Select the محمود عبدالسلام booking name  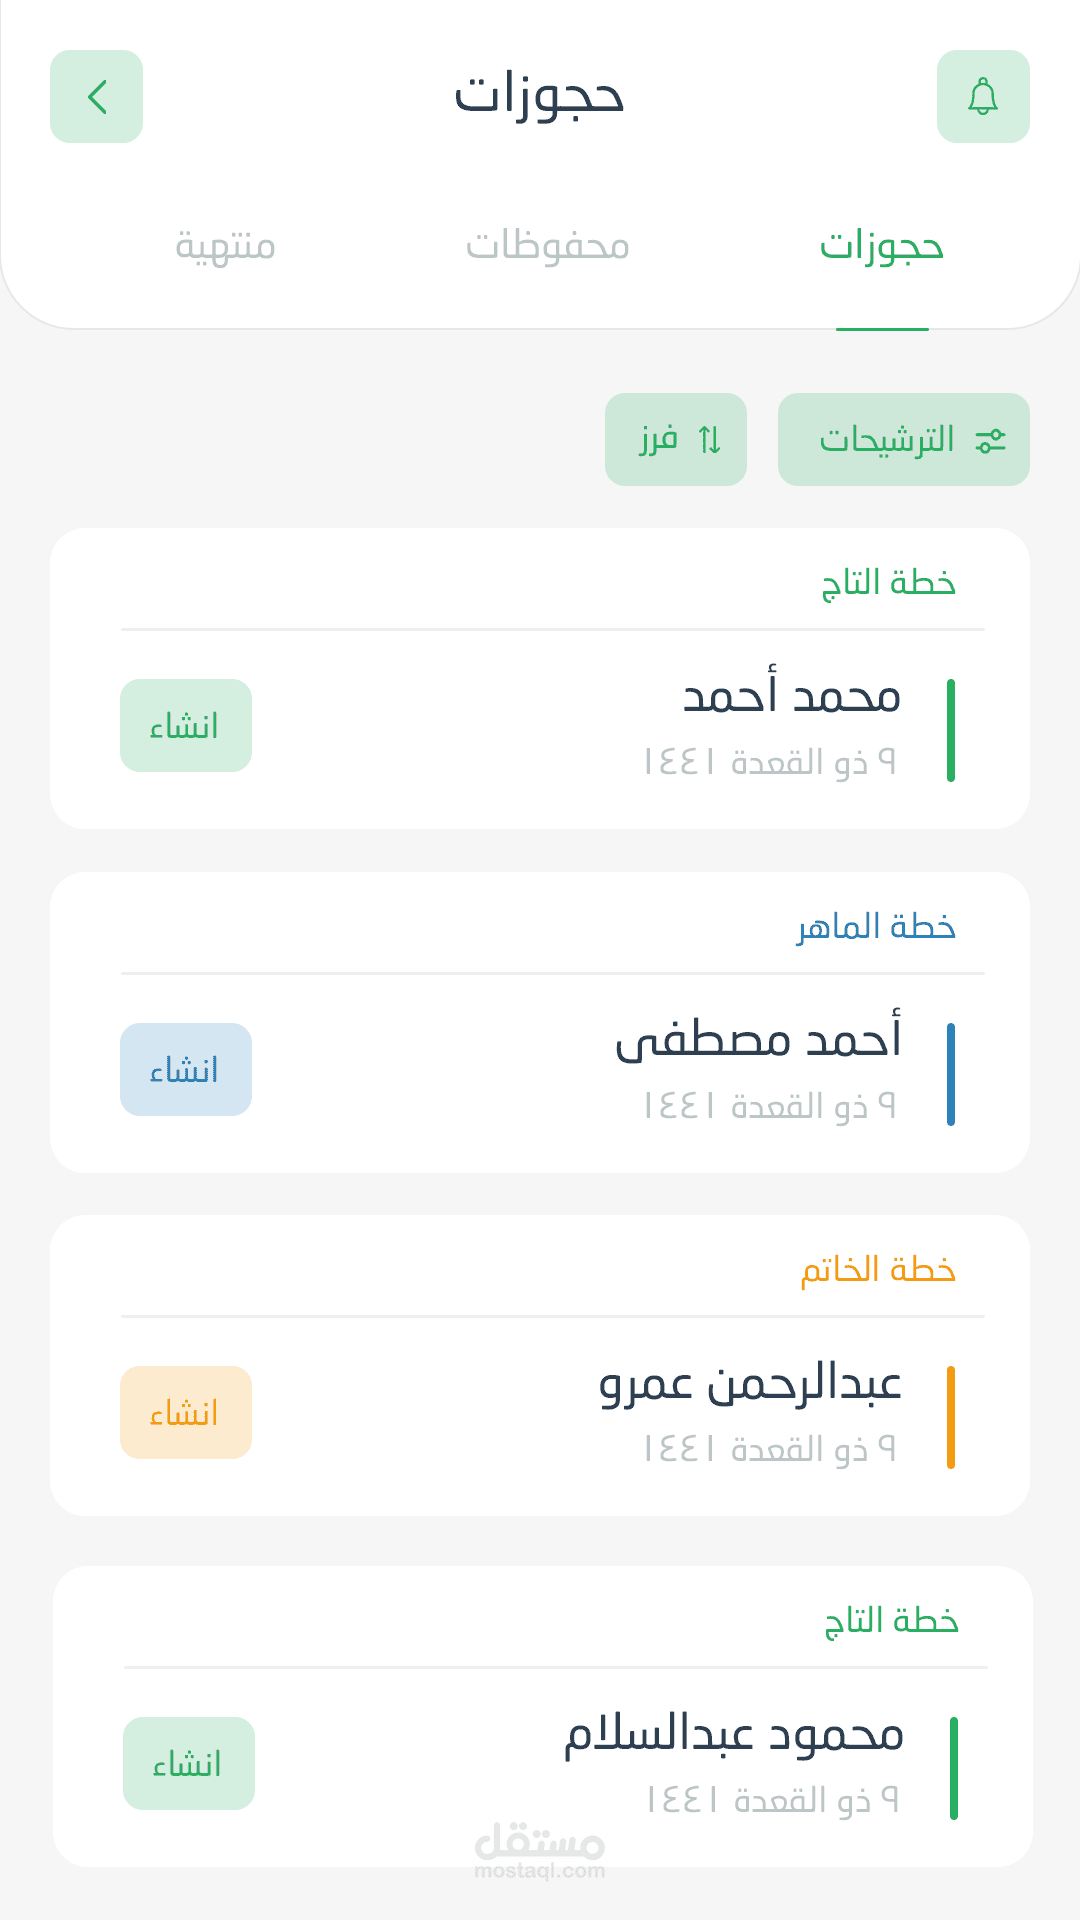coord(734,1735)
